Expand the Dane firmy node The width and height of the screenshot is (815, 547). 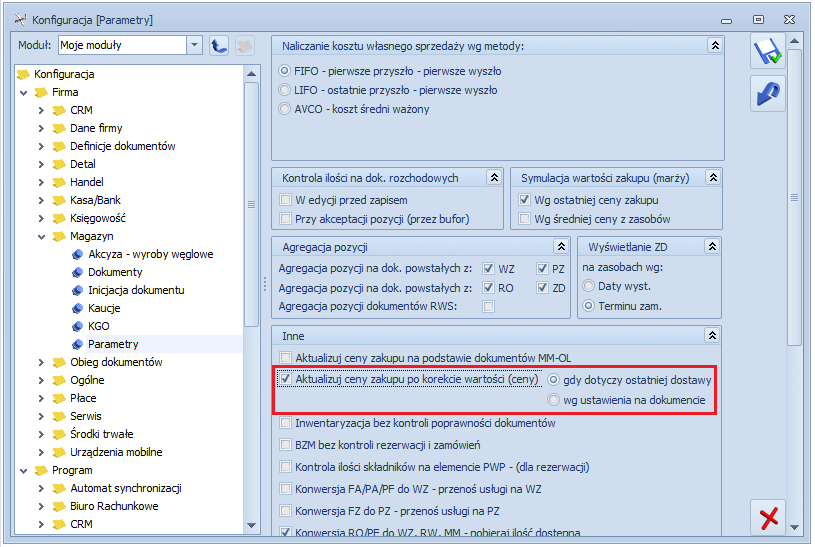[x=42, y=128]
